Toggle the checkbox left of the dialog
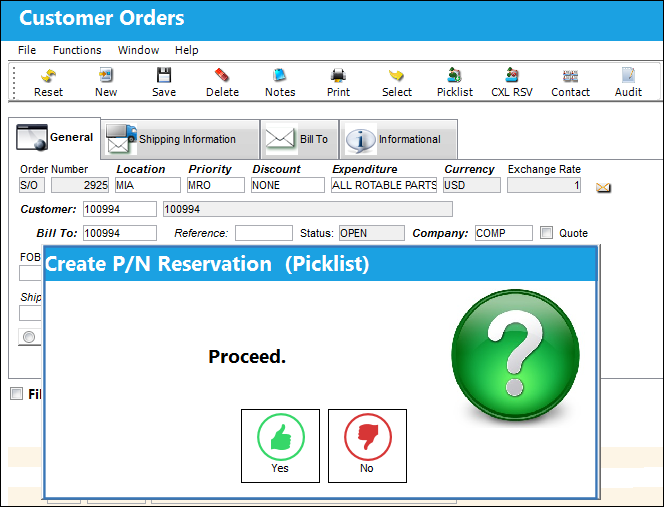This screenshot has width=664, height=507. [17, 393]
